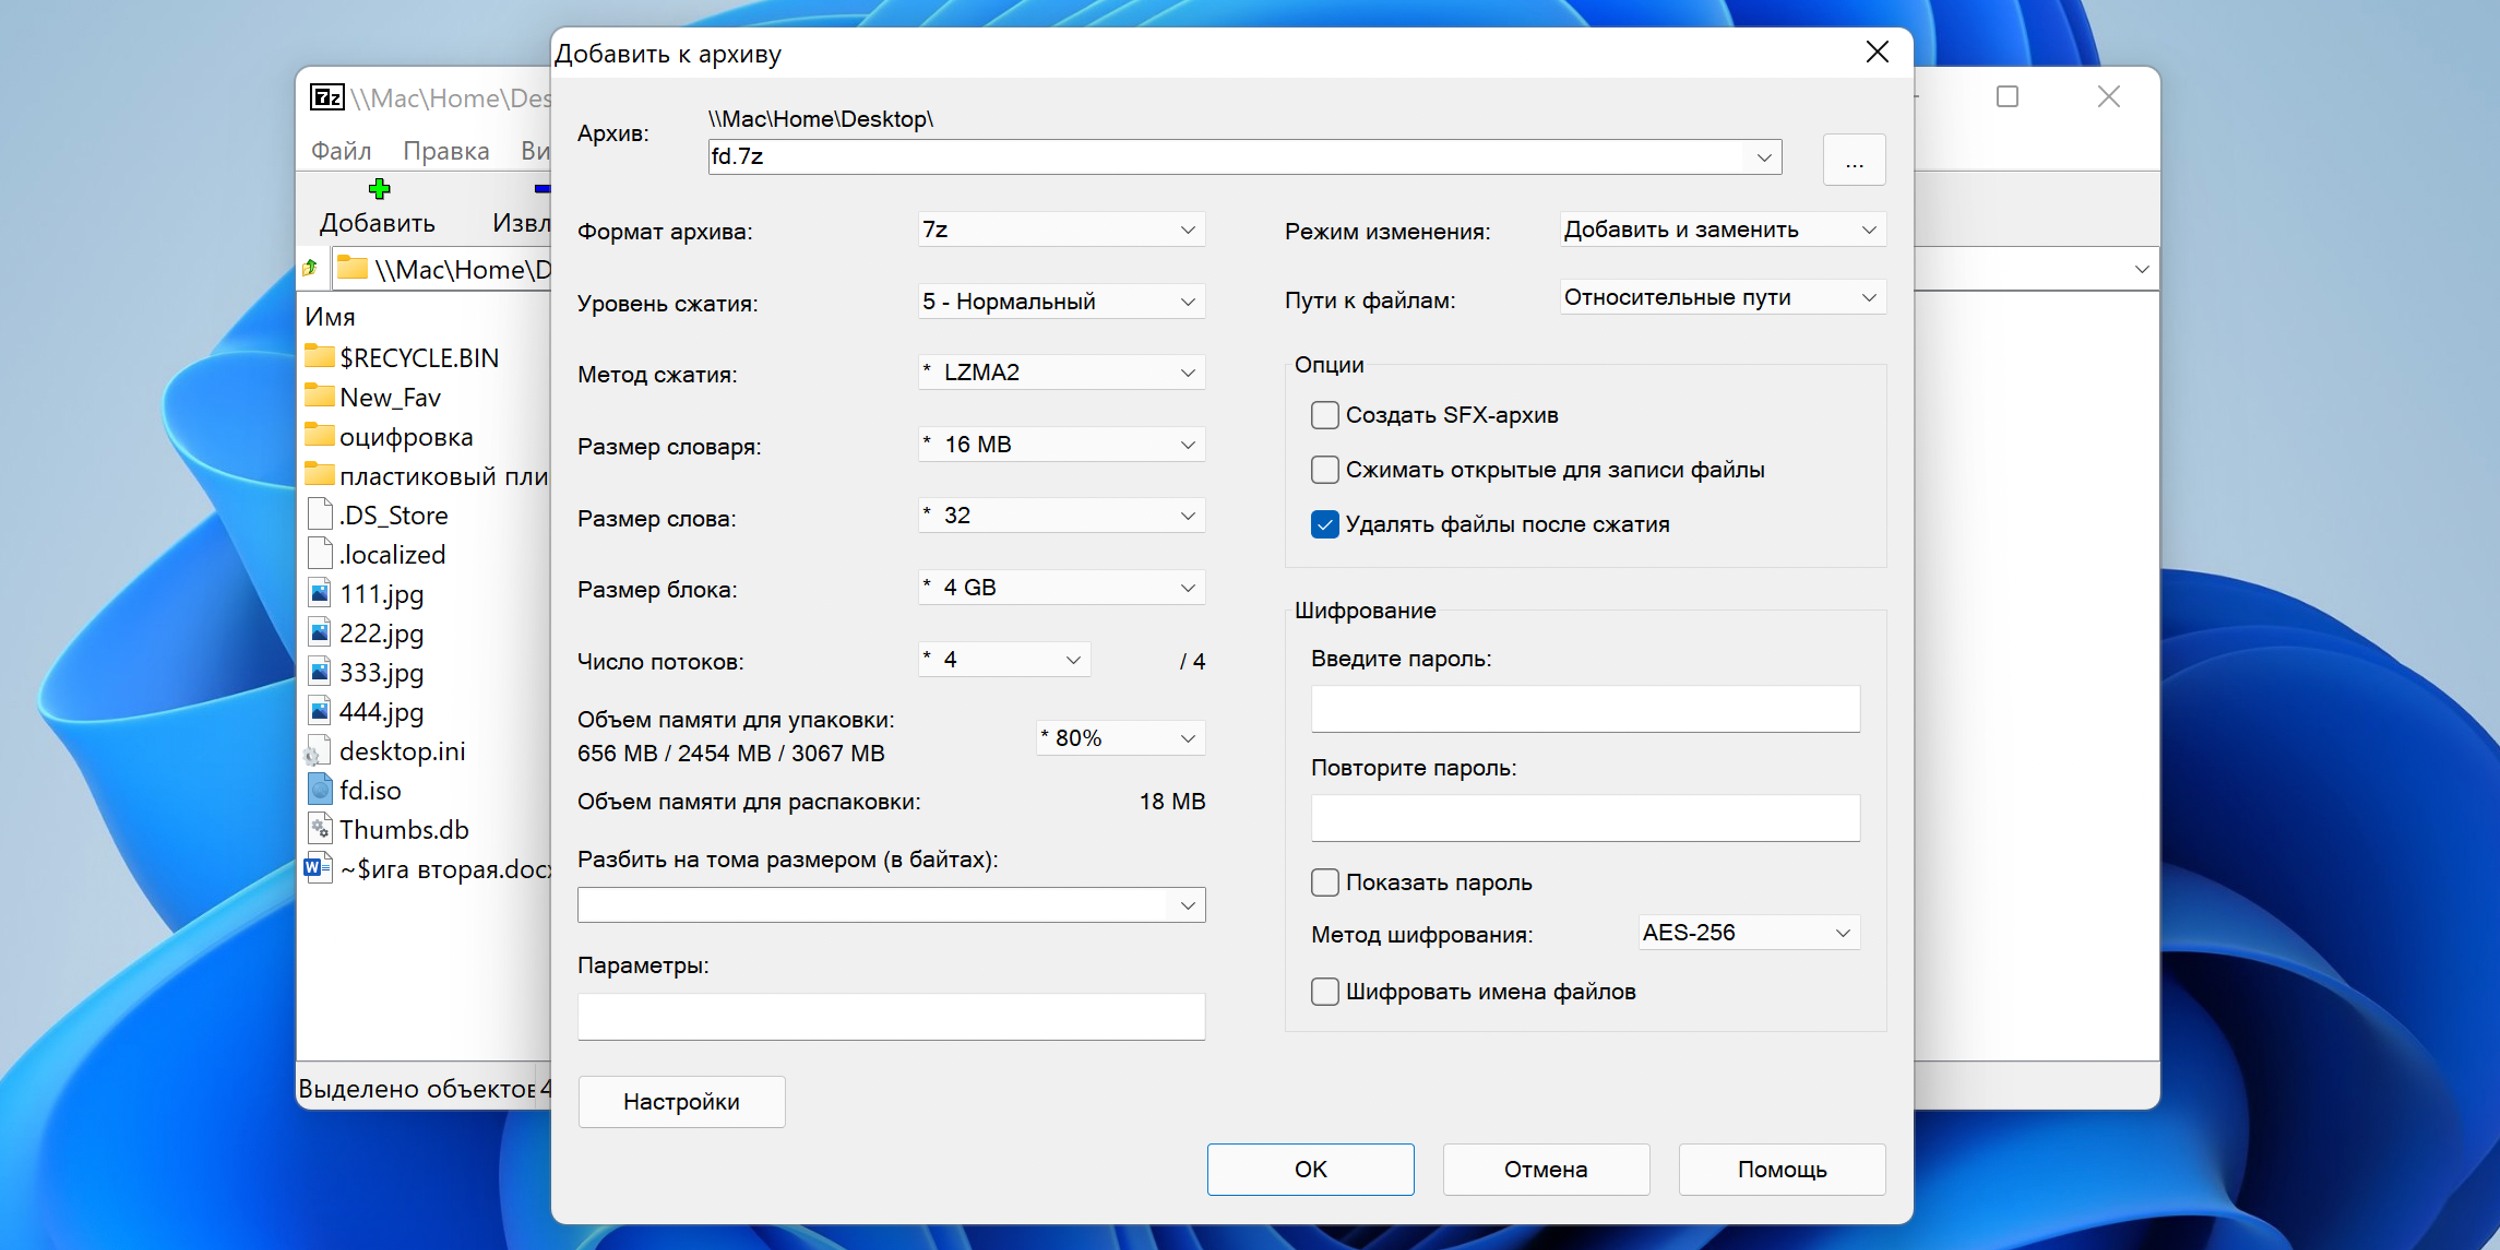Viewport: 2500px width, 1250px height.
Task: Select the fd.iso disc image icon
Action: pos(319,790)
